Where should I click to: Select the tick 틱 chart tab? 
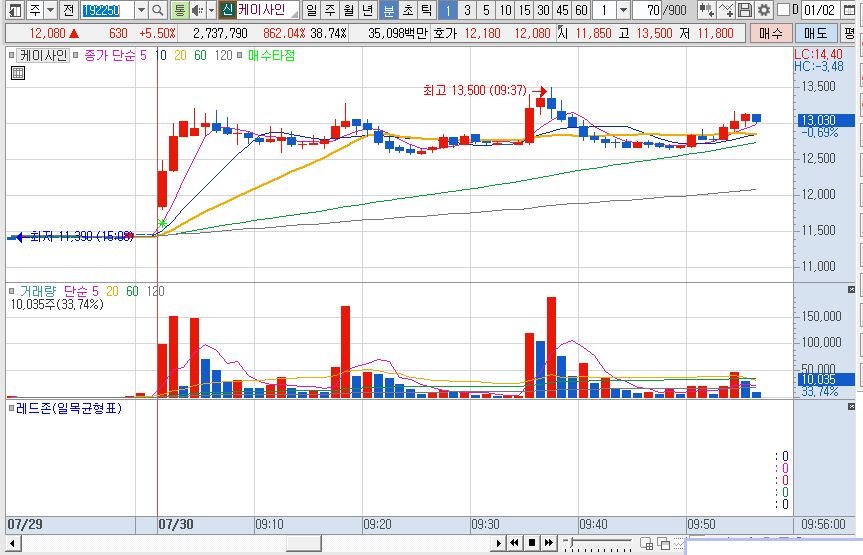(427, 10)
